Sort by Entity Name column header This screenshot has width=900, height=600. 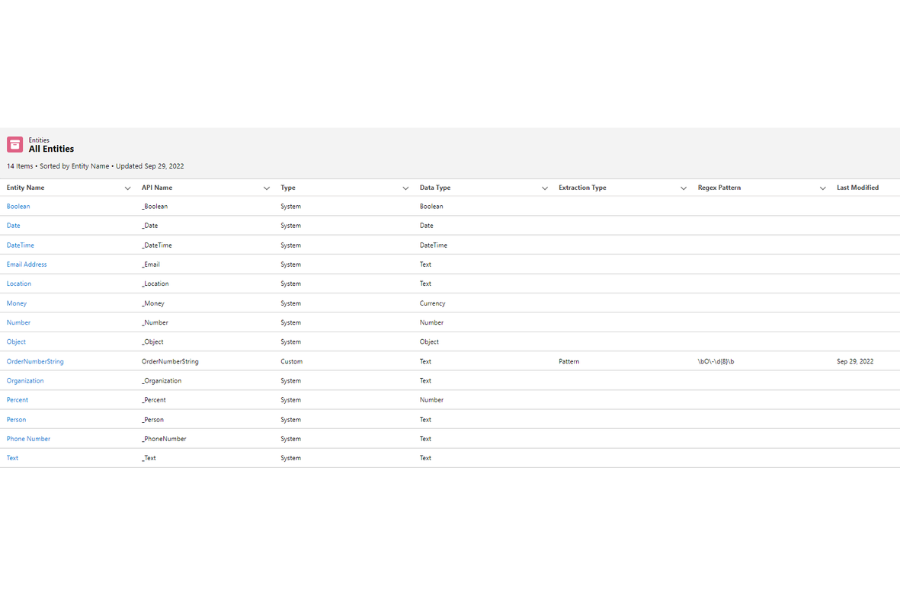(x=26, y=188)
